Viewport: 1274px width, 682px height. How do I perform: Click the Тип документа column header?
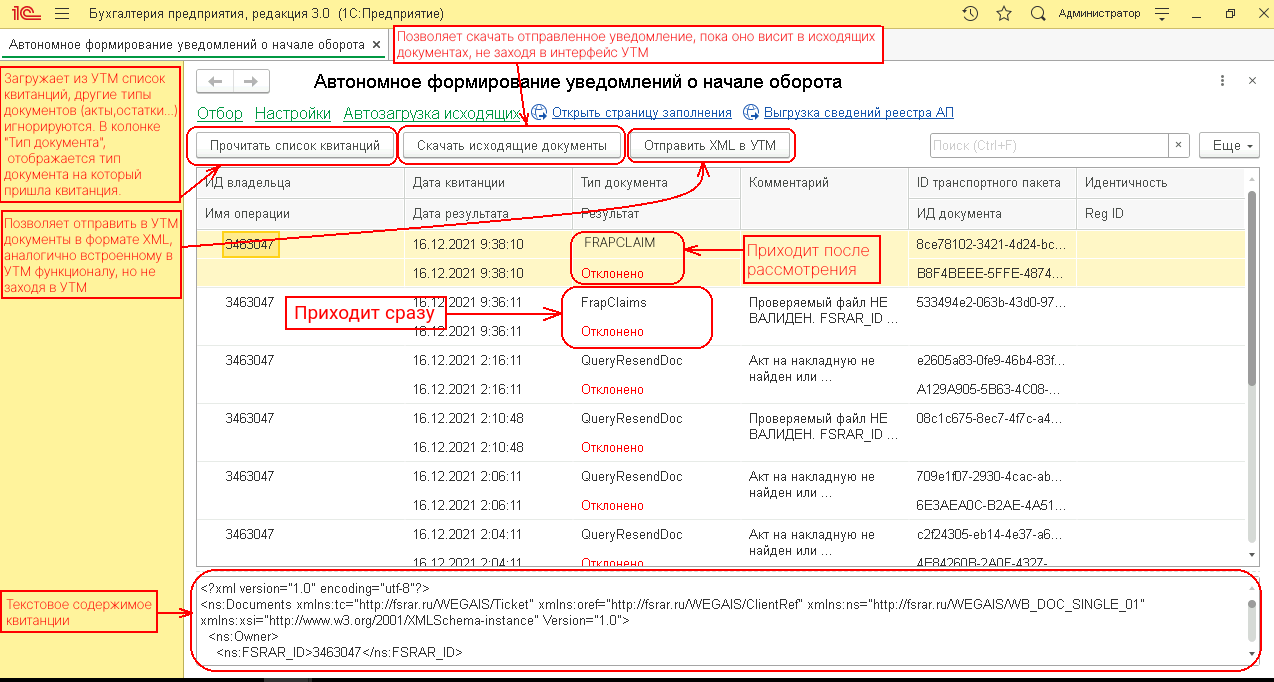coord(656,183)
